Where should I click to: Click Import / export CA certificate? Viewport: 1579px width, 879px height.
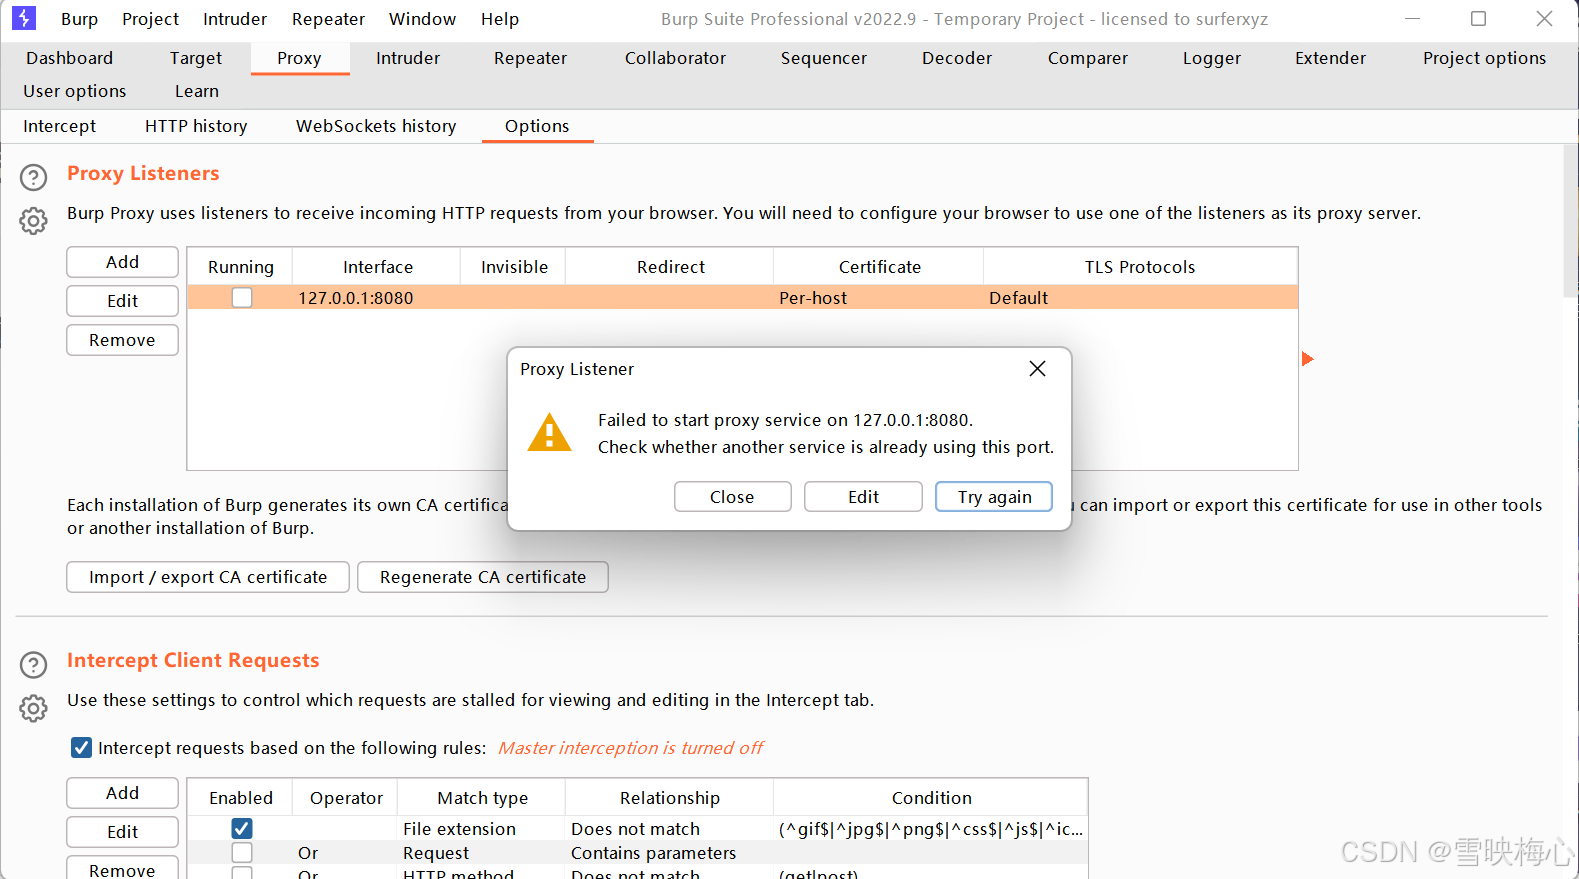coord(208,577)
